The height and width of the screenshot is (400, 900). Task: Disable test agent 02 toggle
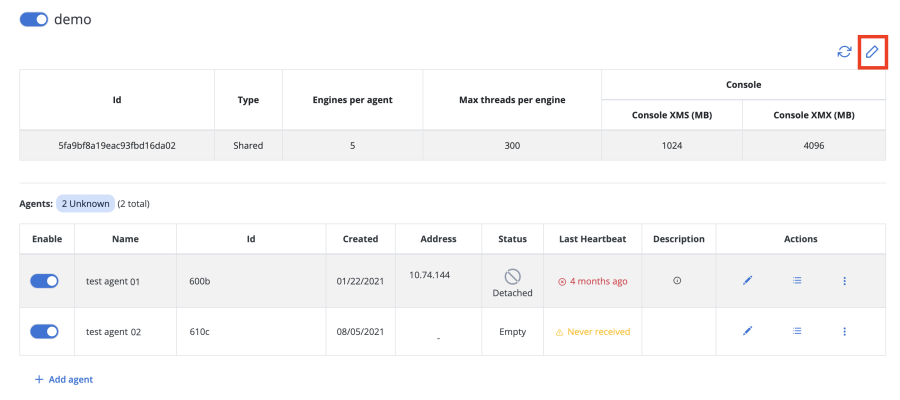45,331
